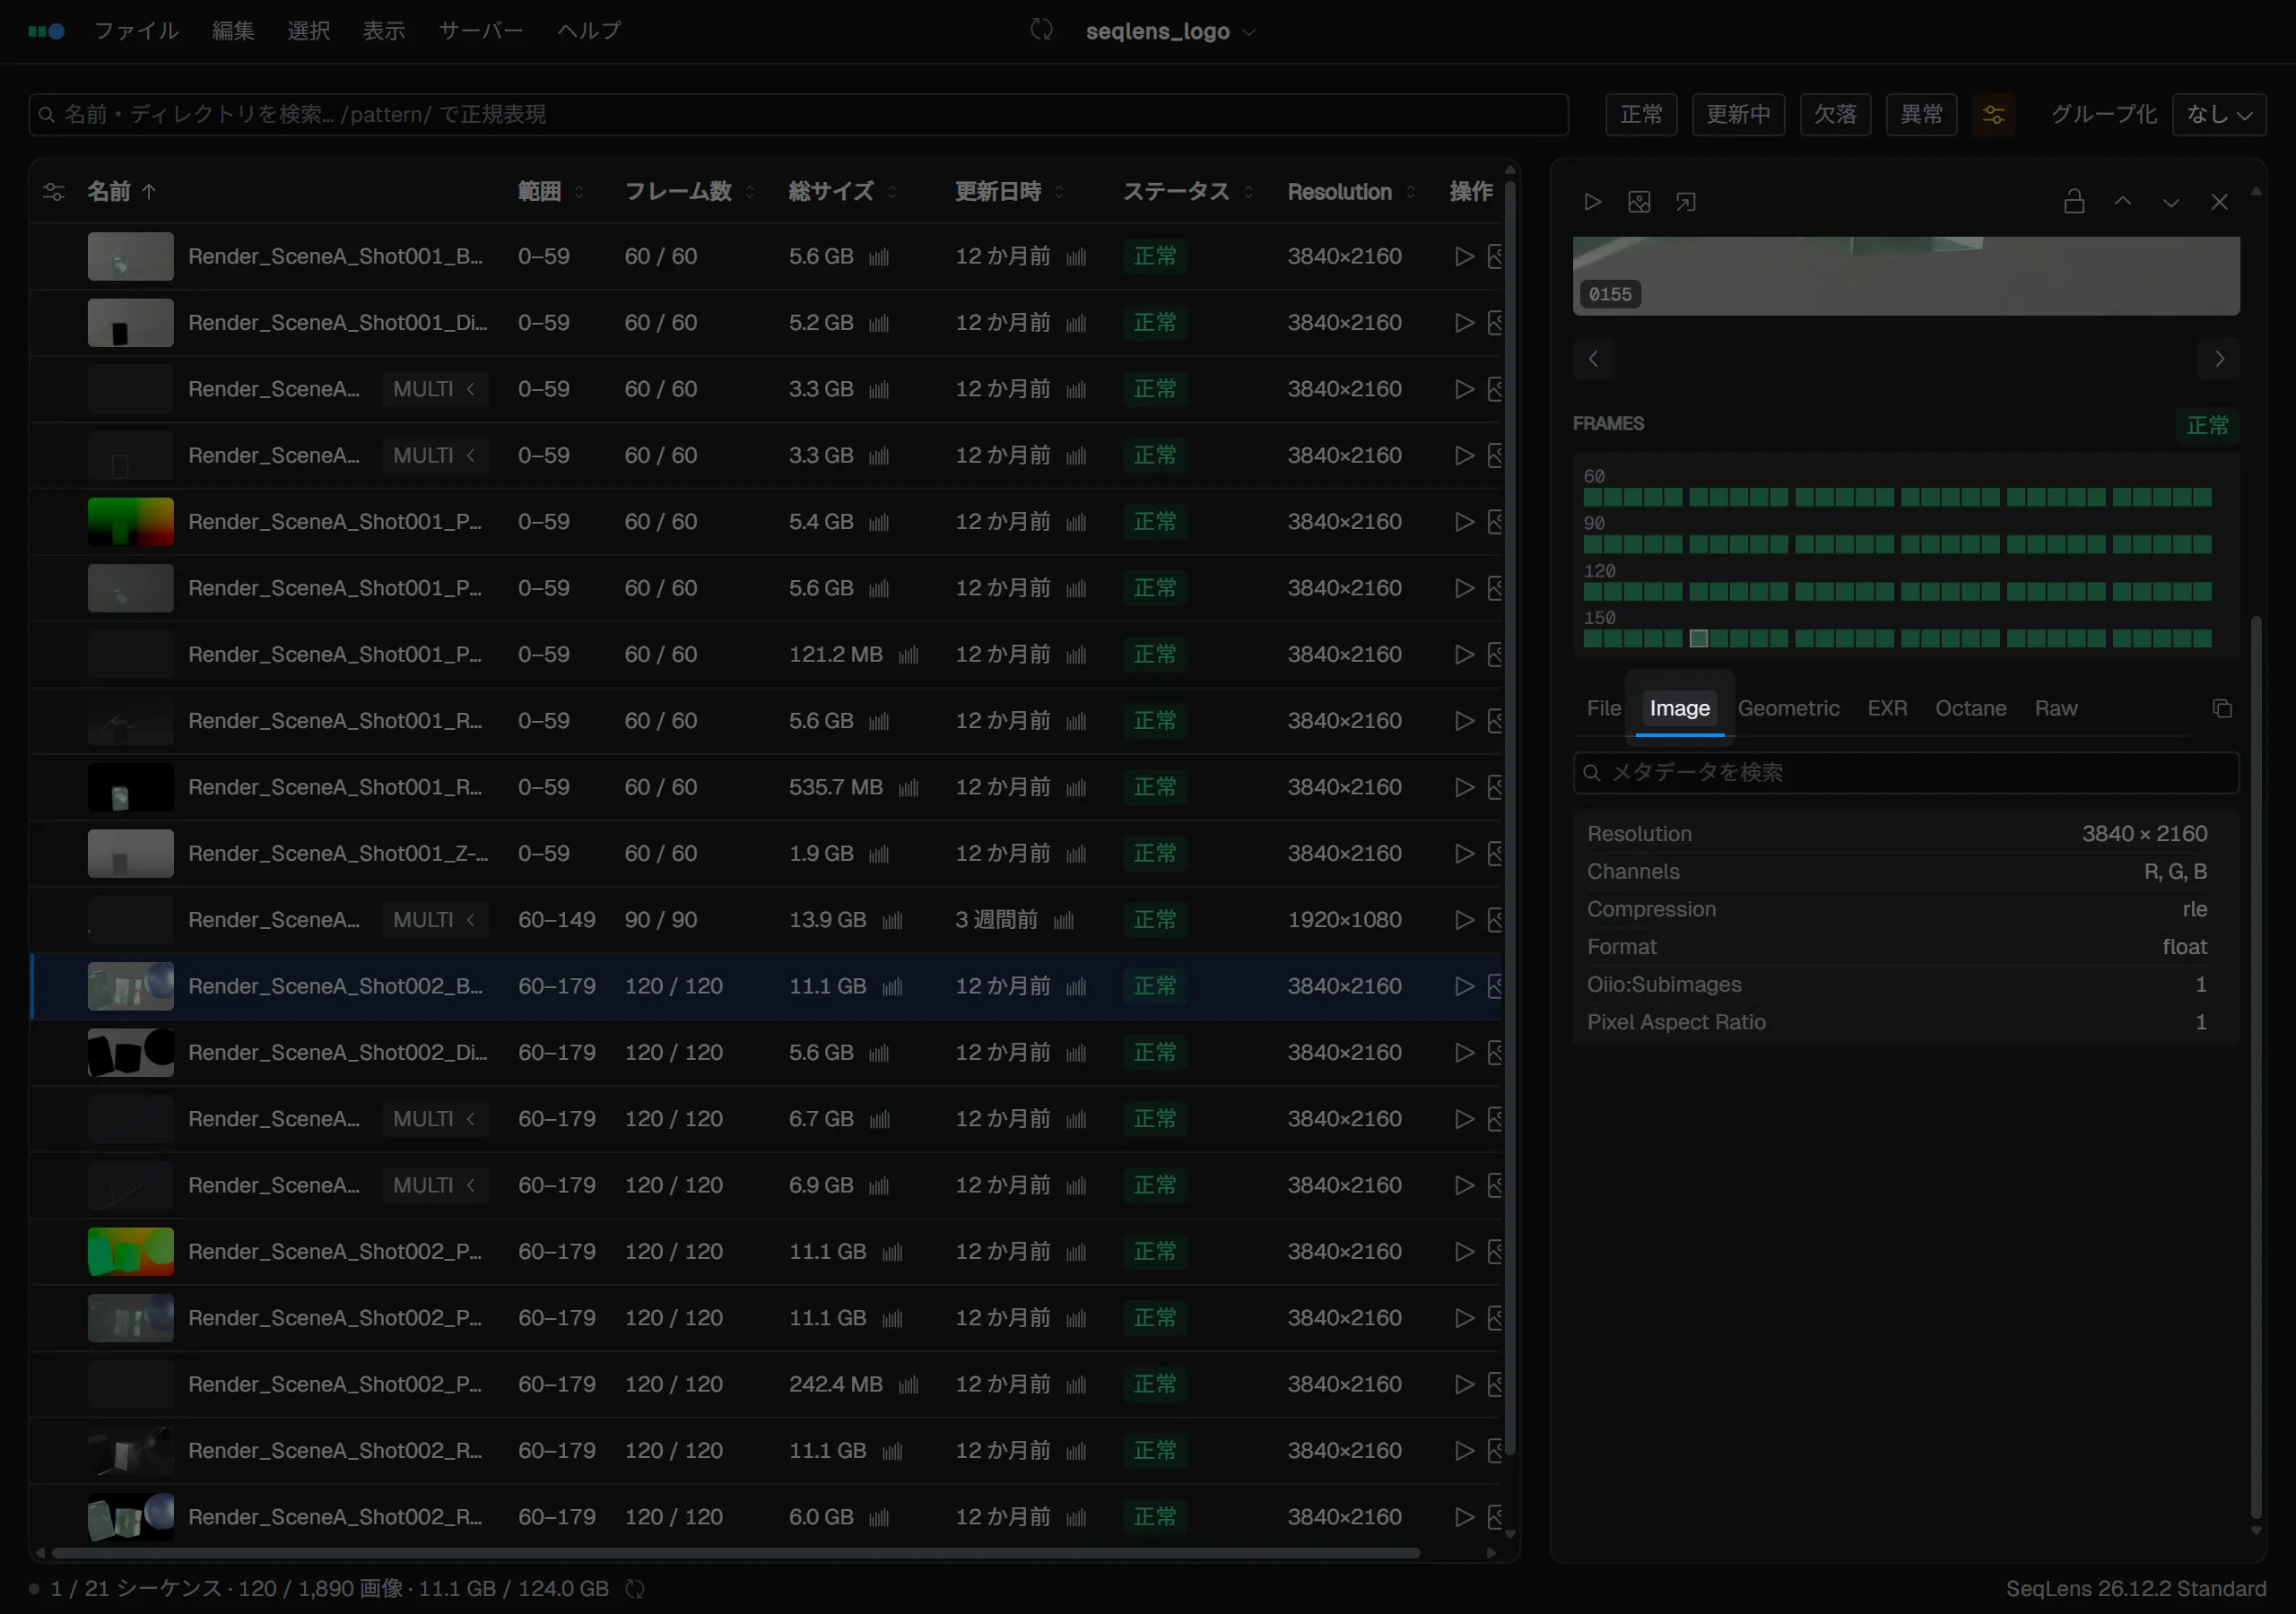Play the sequence from the detail panel toolbar

[1593, 202]
